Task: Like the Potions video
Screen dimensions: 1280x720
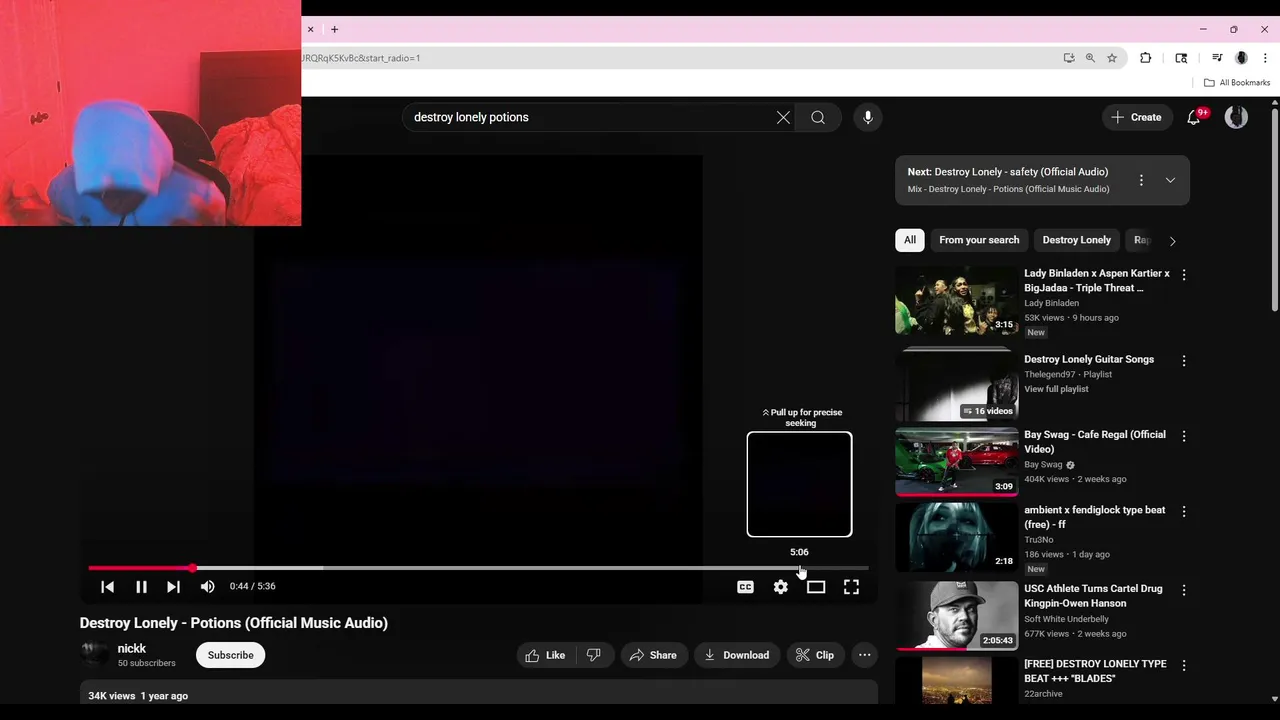Action: [545, 655]
